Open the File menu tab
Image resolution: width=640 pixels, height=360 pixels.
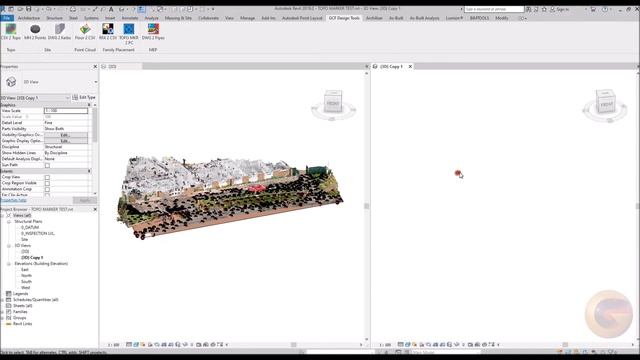pos(7,18)
